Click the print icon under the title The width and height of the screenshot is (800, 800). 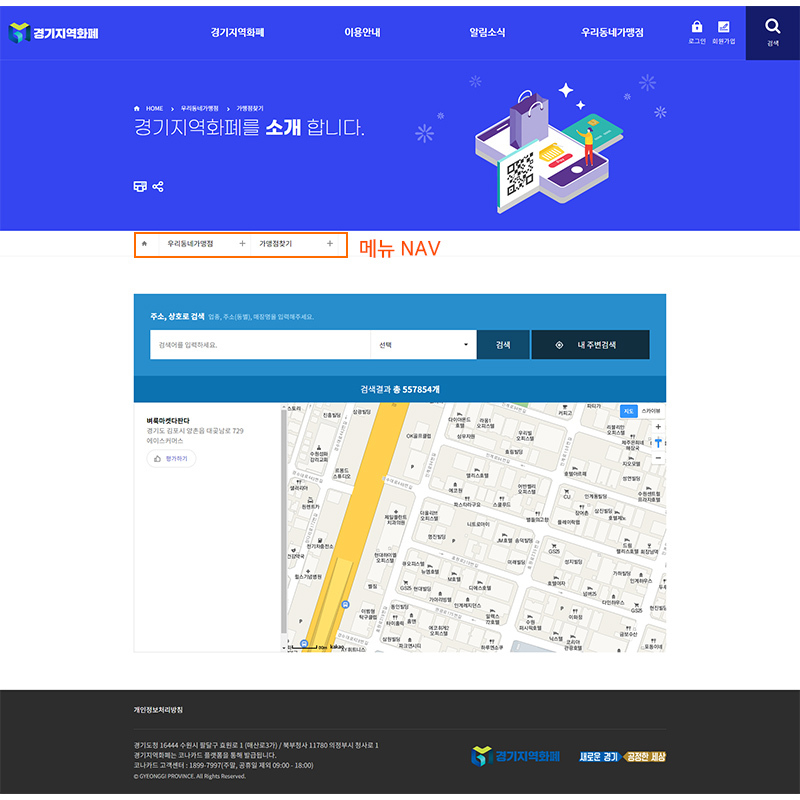click(140, 186)
